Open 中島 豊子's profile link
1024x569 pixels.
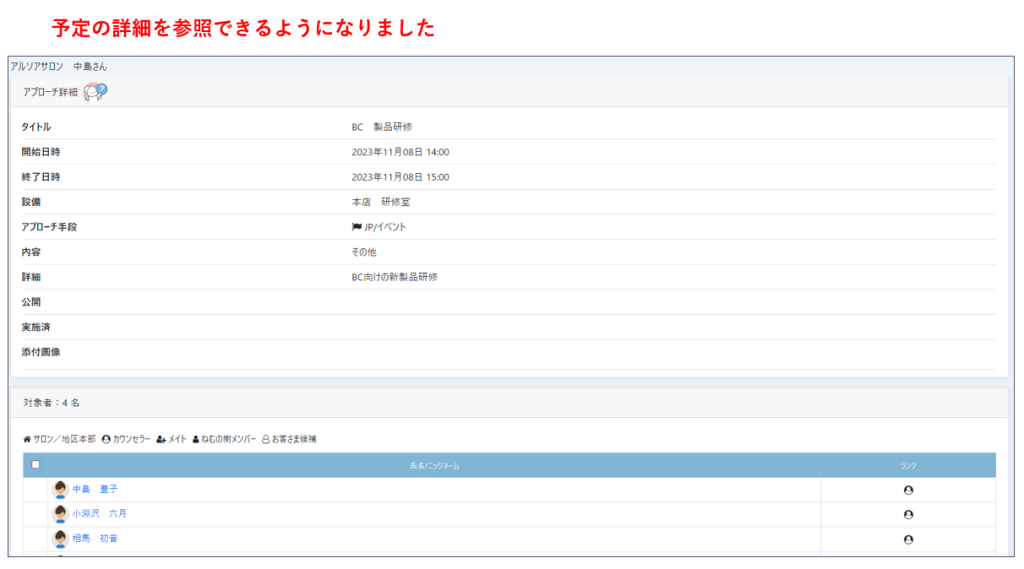click(95, 489)
